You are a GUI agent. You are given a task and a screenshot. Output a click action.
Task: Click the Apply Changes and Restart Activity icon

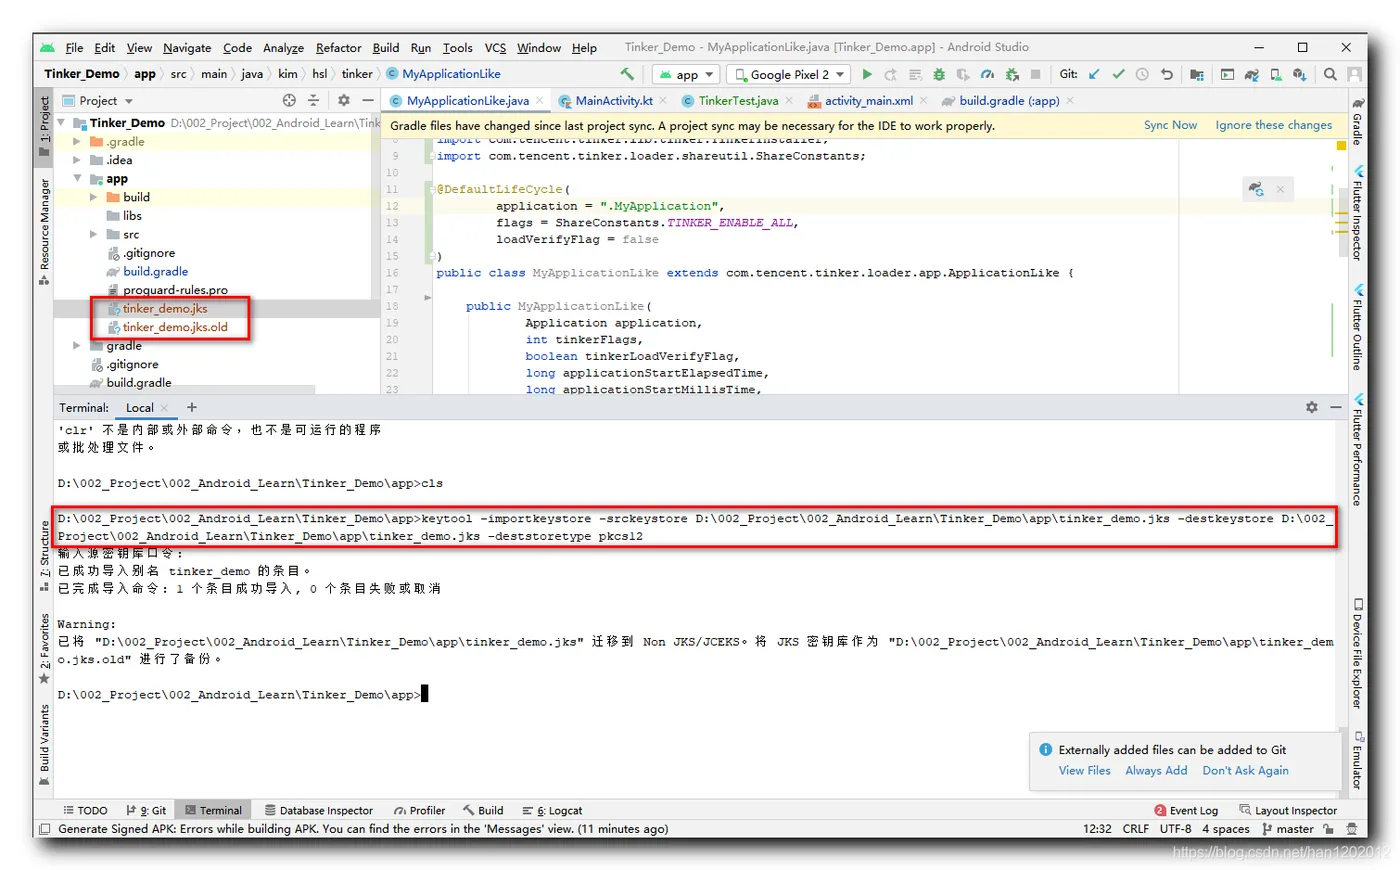coord(891,74)
